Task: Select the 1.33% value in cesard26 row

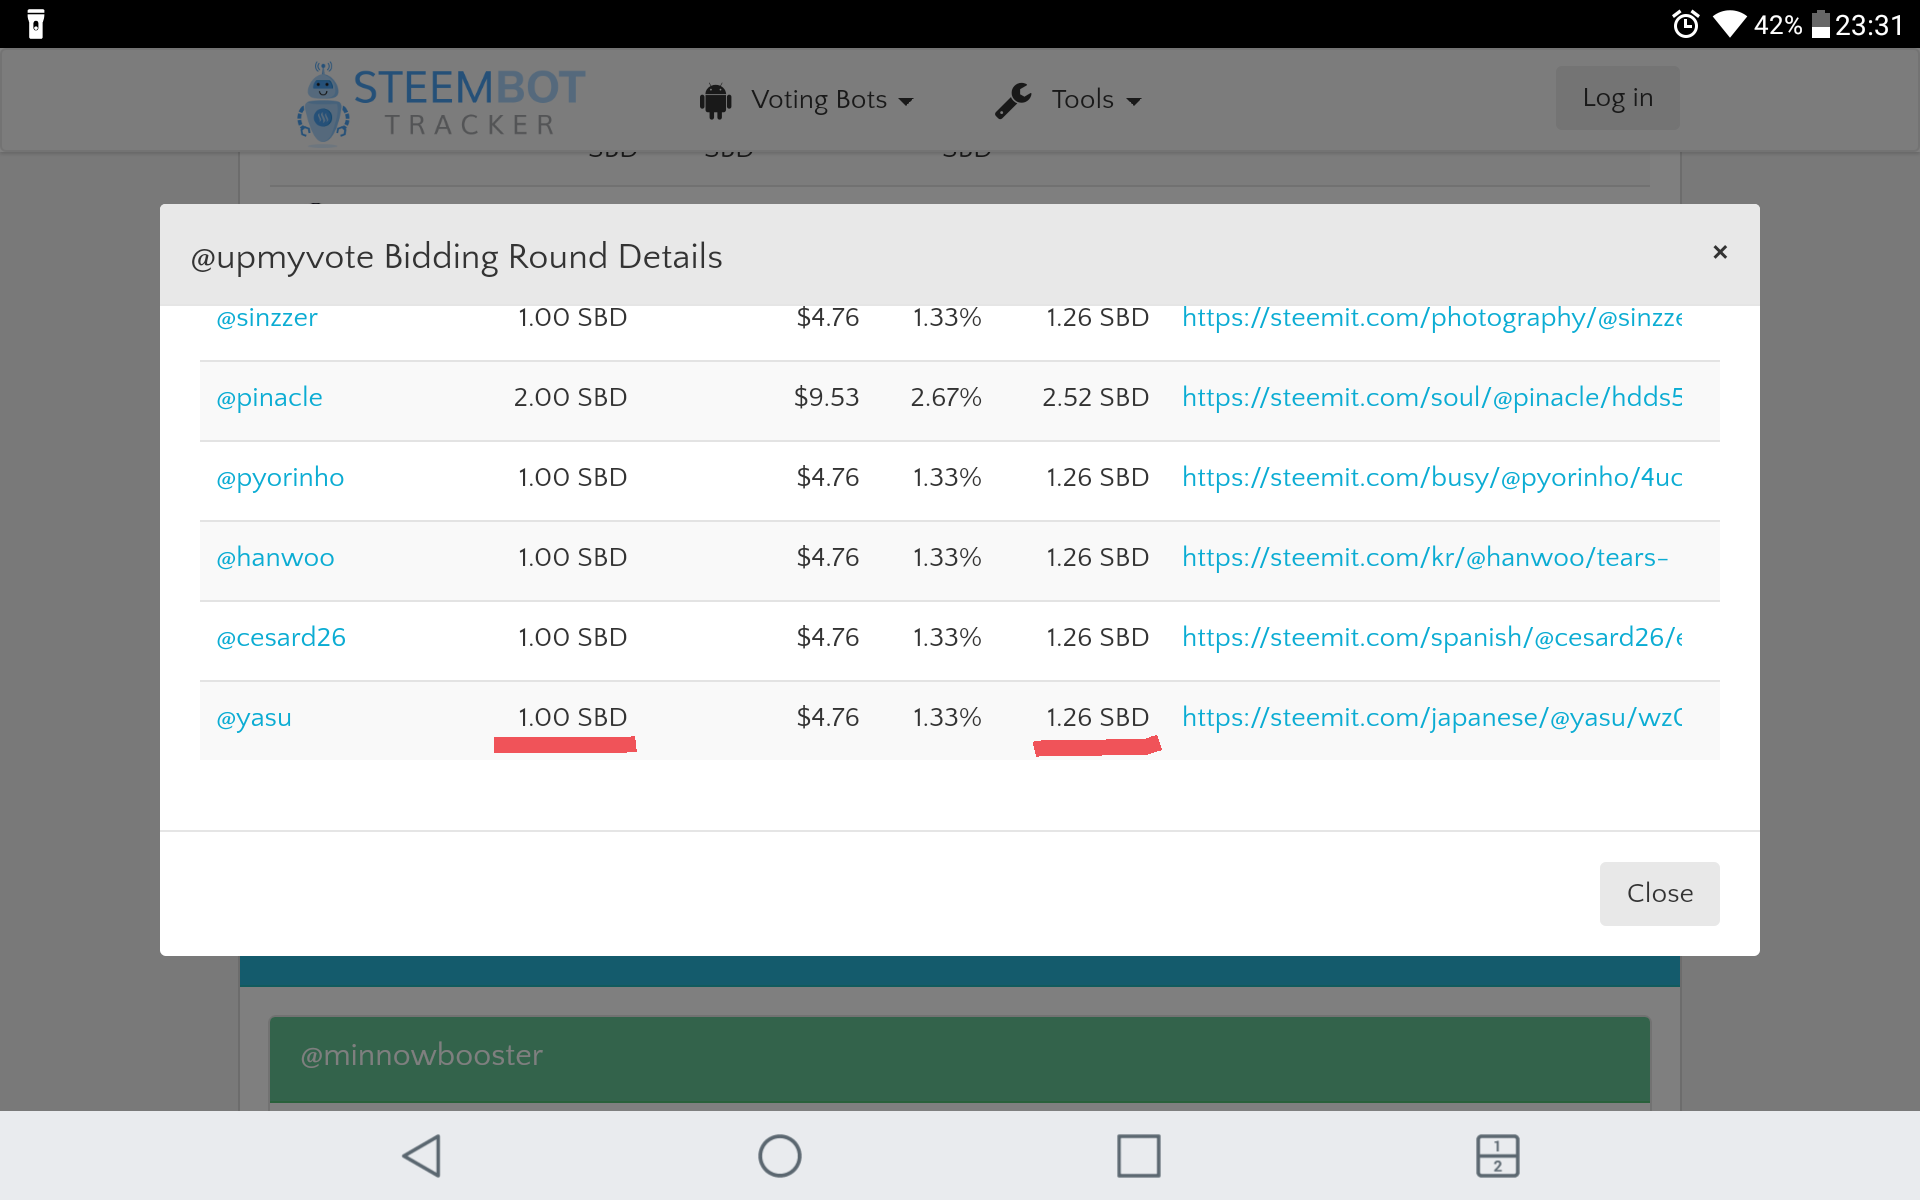Action: [947, 638]
